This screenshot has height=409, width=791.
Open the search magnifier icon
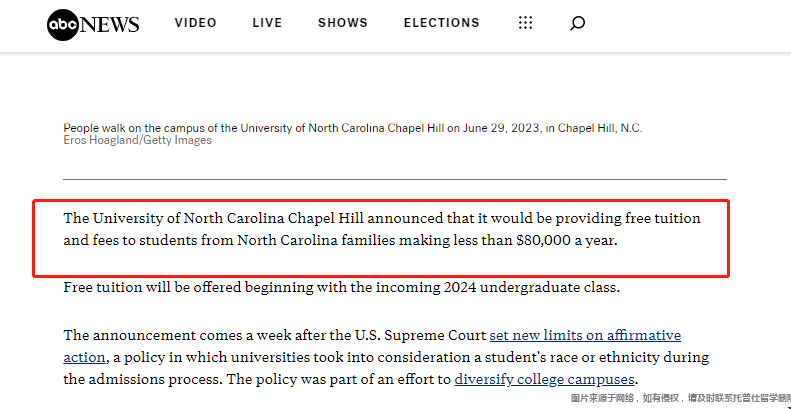[x=577, y=23]
